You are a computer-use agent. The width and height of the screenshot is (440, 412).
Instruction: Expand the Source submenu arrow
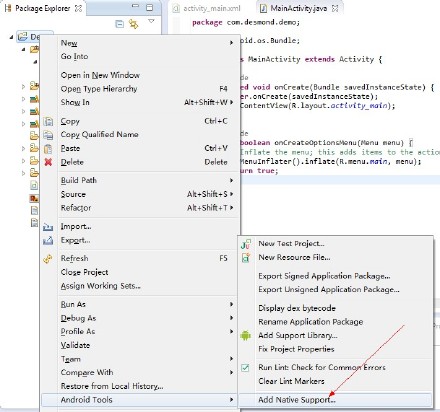point(231,194)
